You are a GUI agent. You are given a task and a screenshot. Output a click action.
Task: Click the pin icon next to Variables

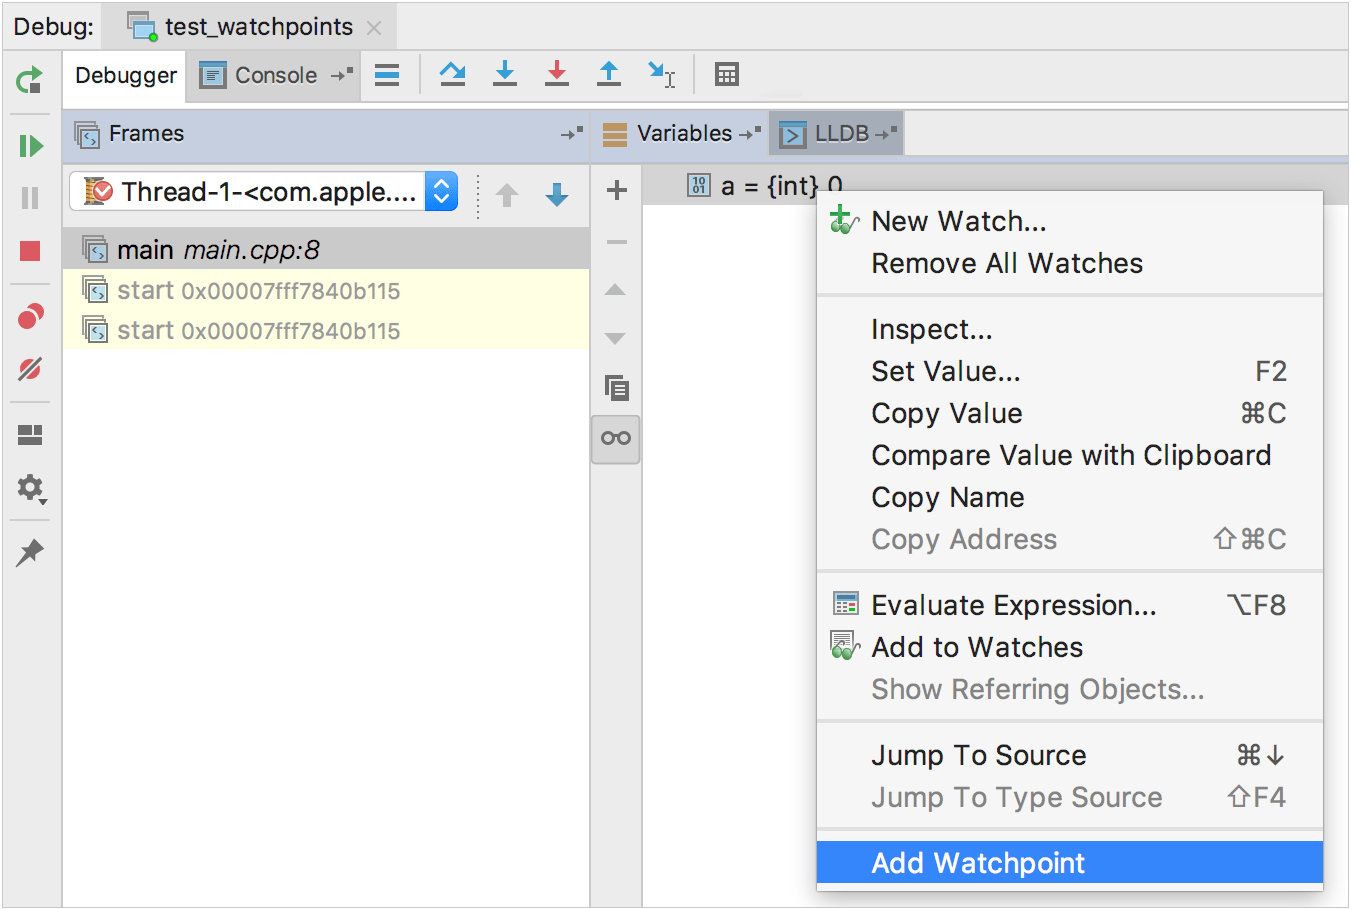click(x=750, y=133)
